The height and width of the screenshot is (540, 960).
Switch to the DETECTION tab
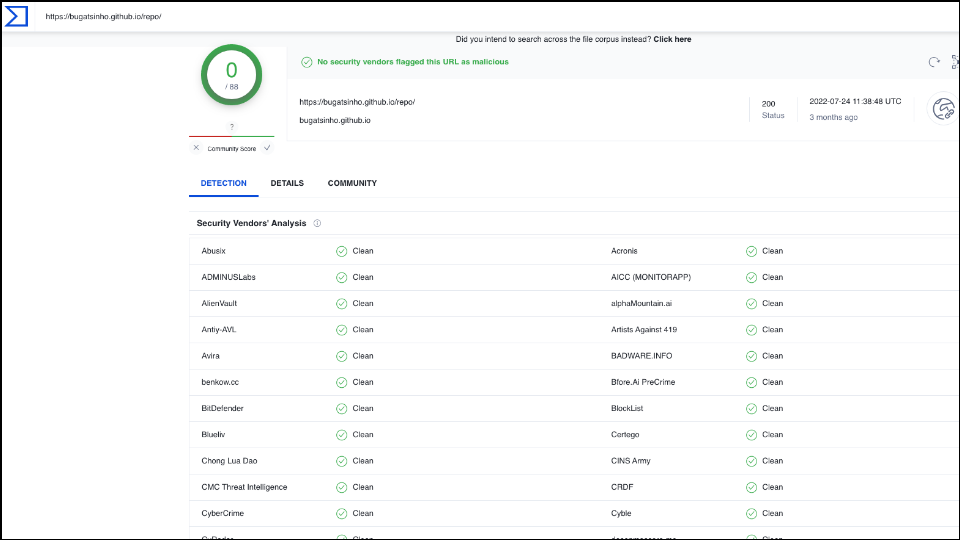(x=223, y=183)
